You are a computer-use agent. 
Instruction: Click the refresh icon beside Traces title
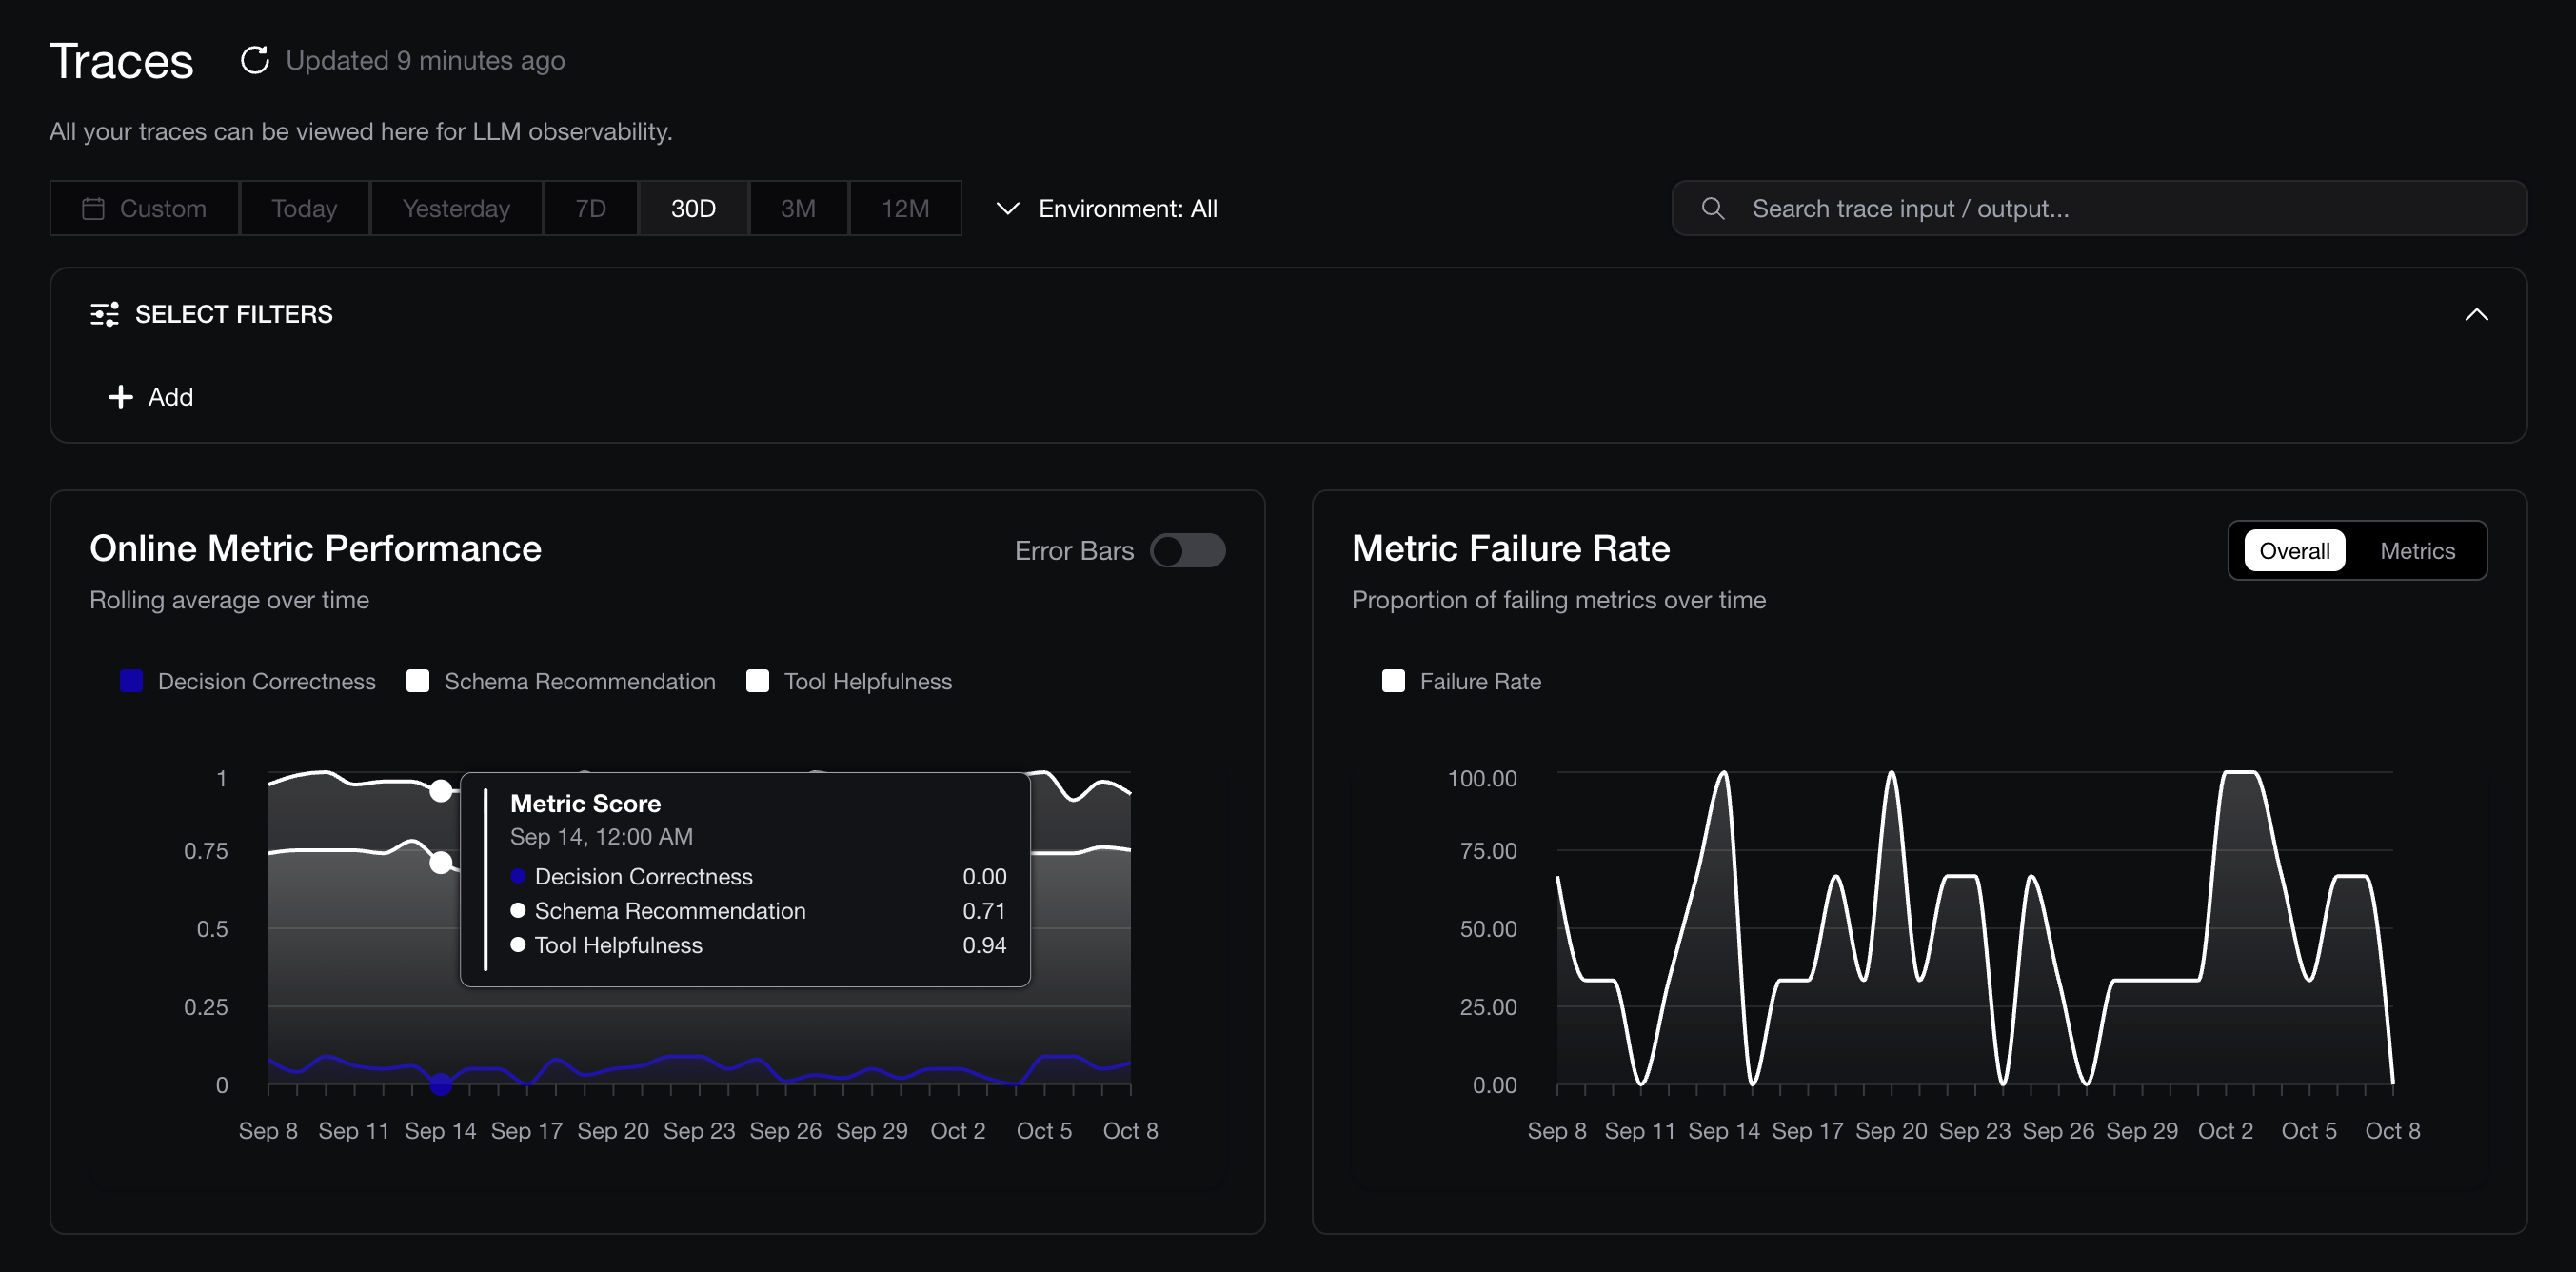[x=256, y=60]
